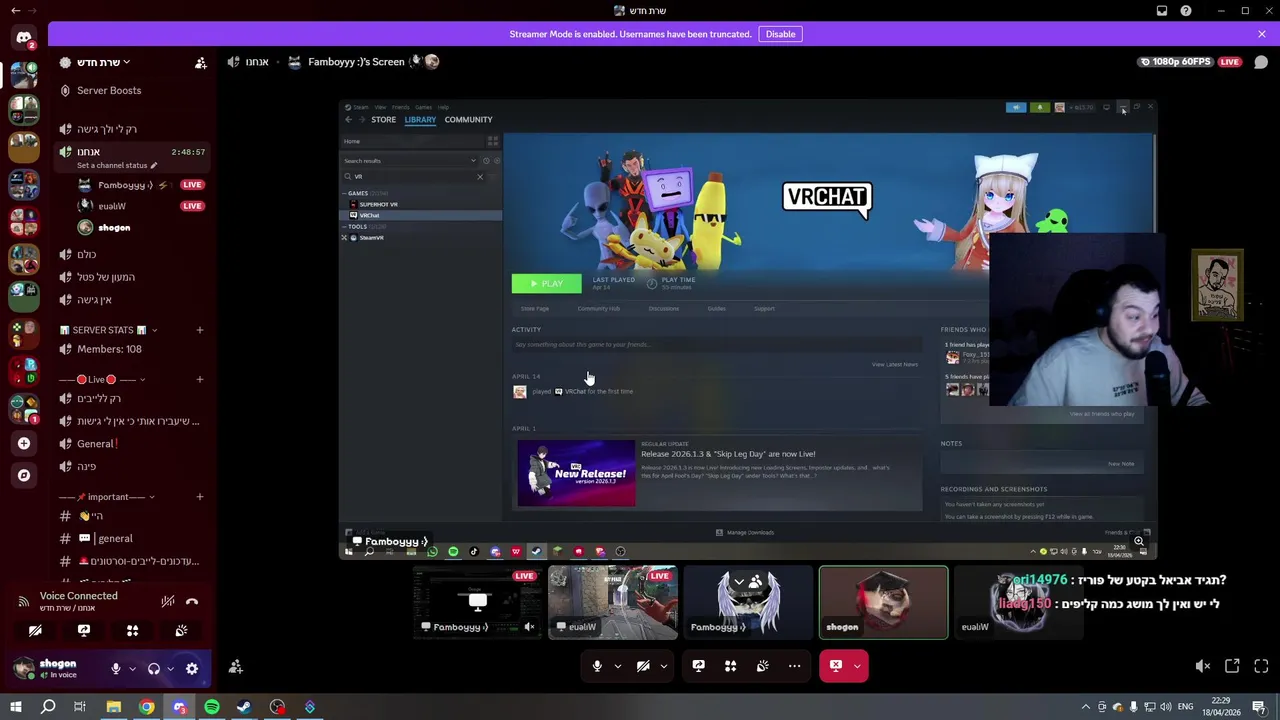This screenshot has width=1280, height=720.
Task: Toggle noise suppression in voice panel
Action: (168, 601)
